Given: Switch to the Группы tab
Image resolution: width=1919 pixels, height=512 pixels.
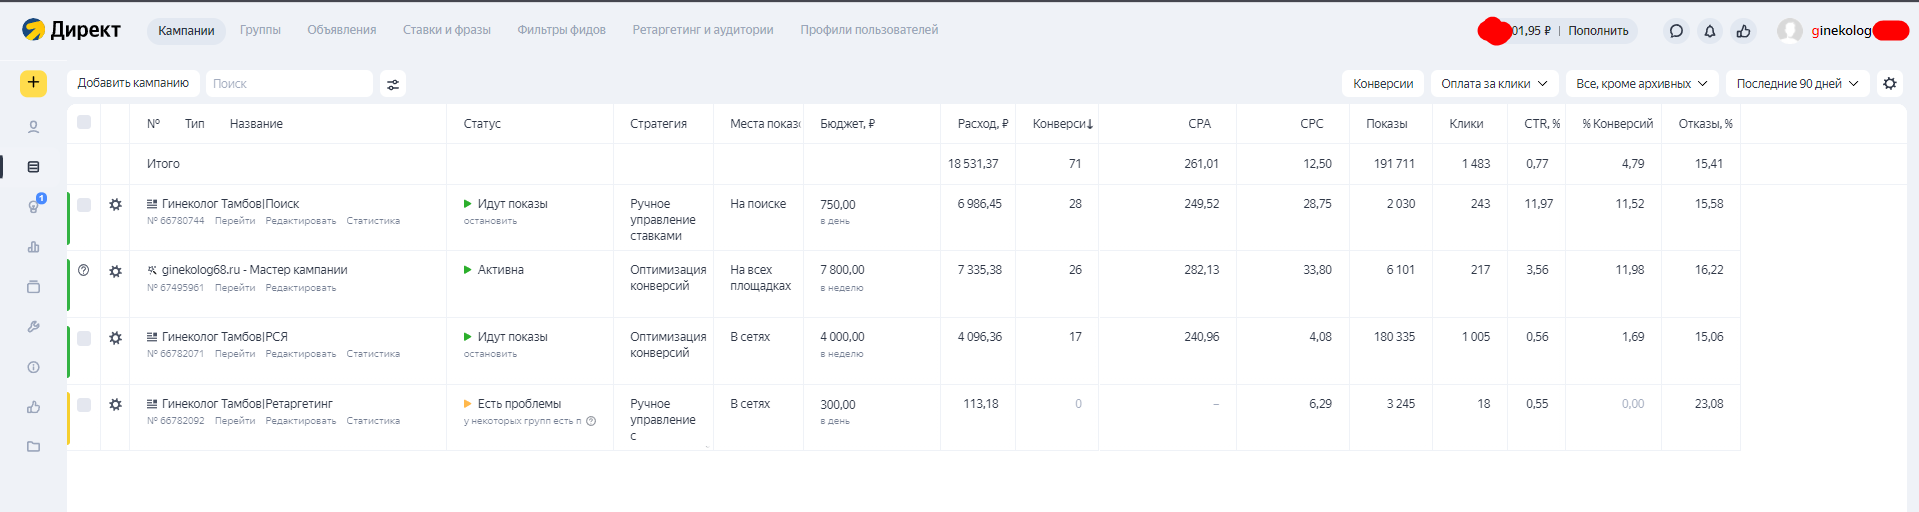Looking at the screenshot, I should tap(260, 30).
